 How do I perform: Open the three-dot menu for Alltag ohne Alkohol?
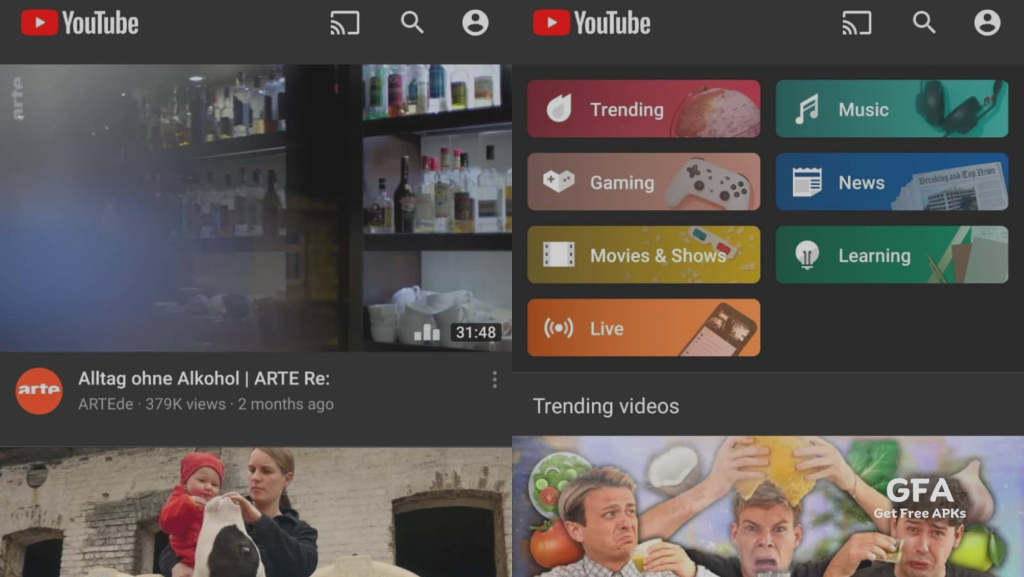[x=494, y=380]
